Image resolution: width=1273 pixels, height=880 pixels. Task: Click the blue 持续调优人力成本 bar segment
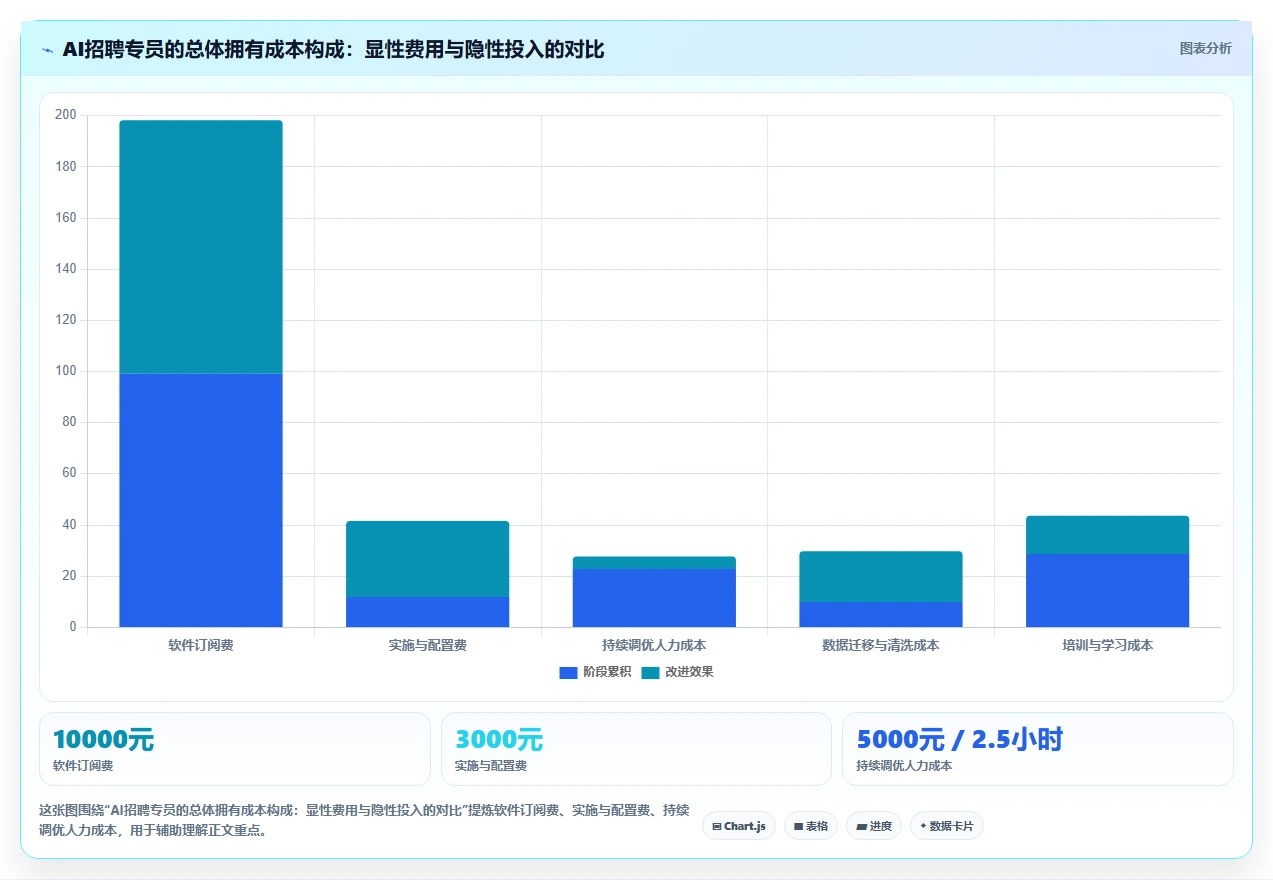click(654, 598)
